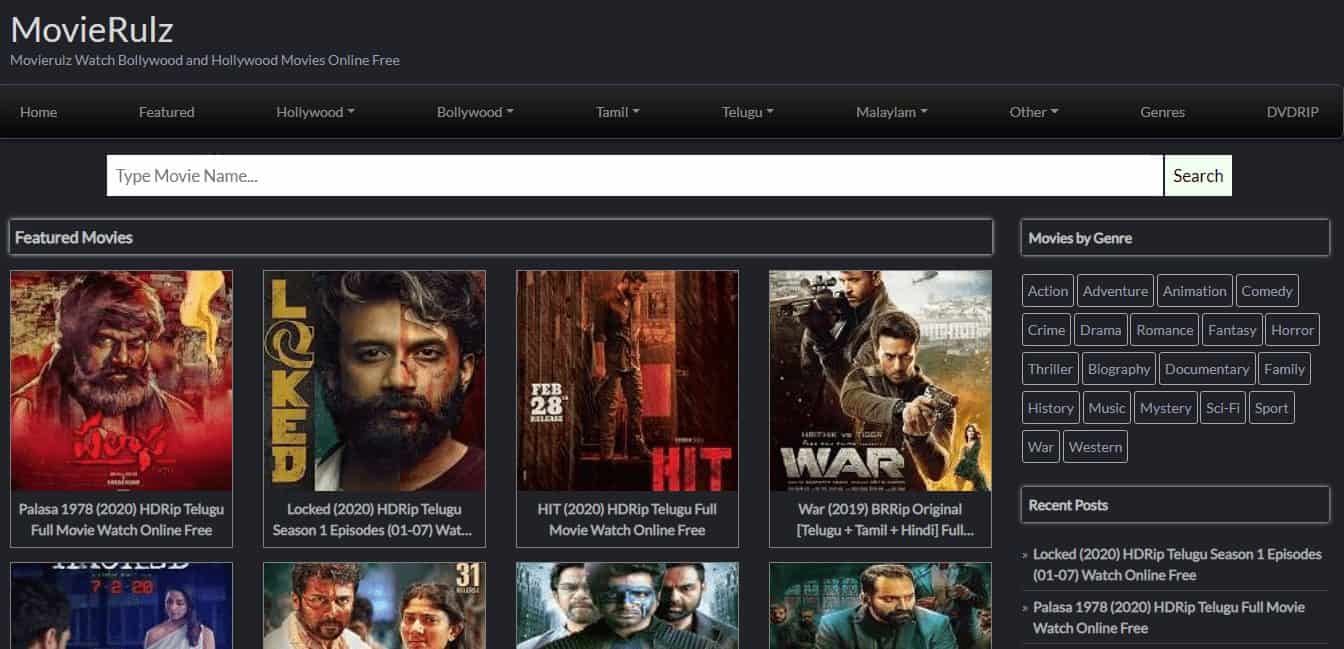The height and width of the screenshot is (649, 1344).
Task: Open the Genres menu item
Action: pyautogui.click(x=1162, y=112)
